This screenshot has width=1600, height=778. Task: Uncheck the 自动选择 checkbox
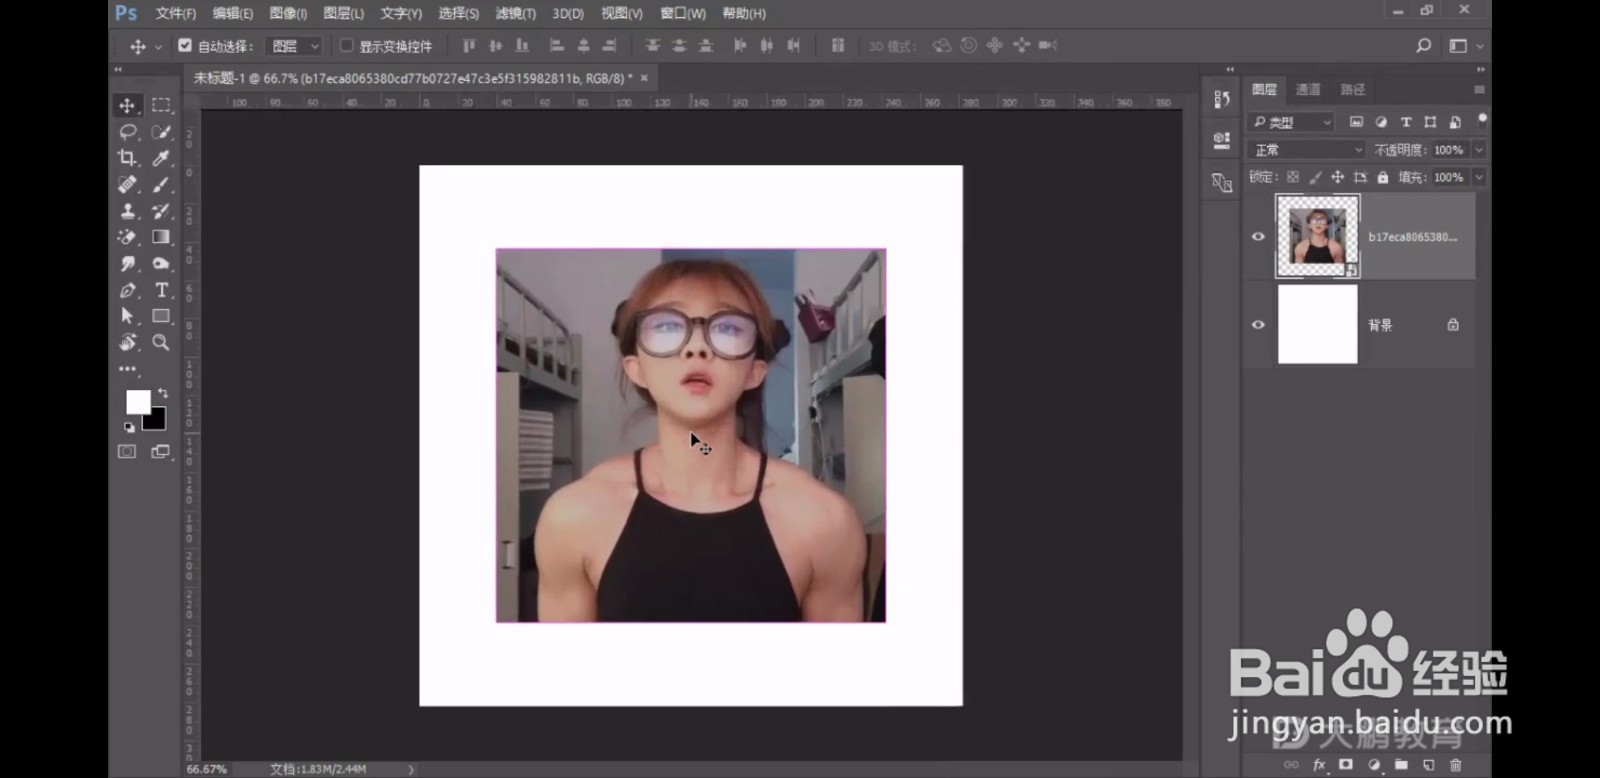[185, 46]
